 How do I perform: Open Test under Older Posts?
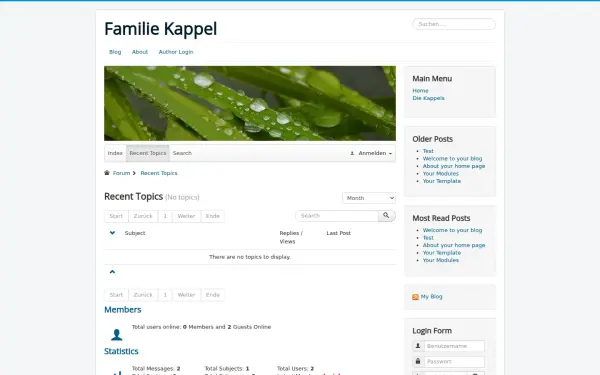[x=428, y=151]
